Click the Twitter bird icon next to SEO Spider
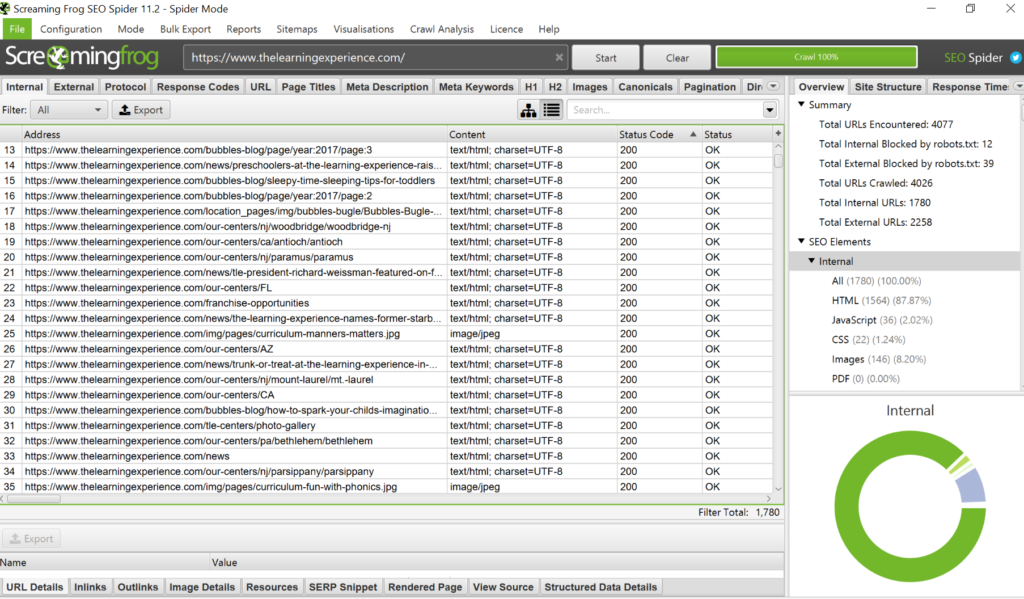Image resolution: width=1024 pixels, height=599 pixels. coord(1016,57)
